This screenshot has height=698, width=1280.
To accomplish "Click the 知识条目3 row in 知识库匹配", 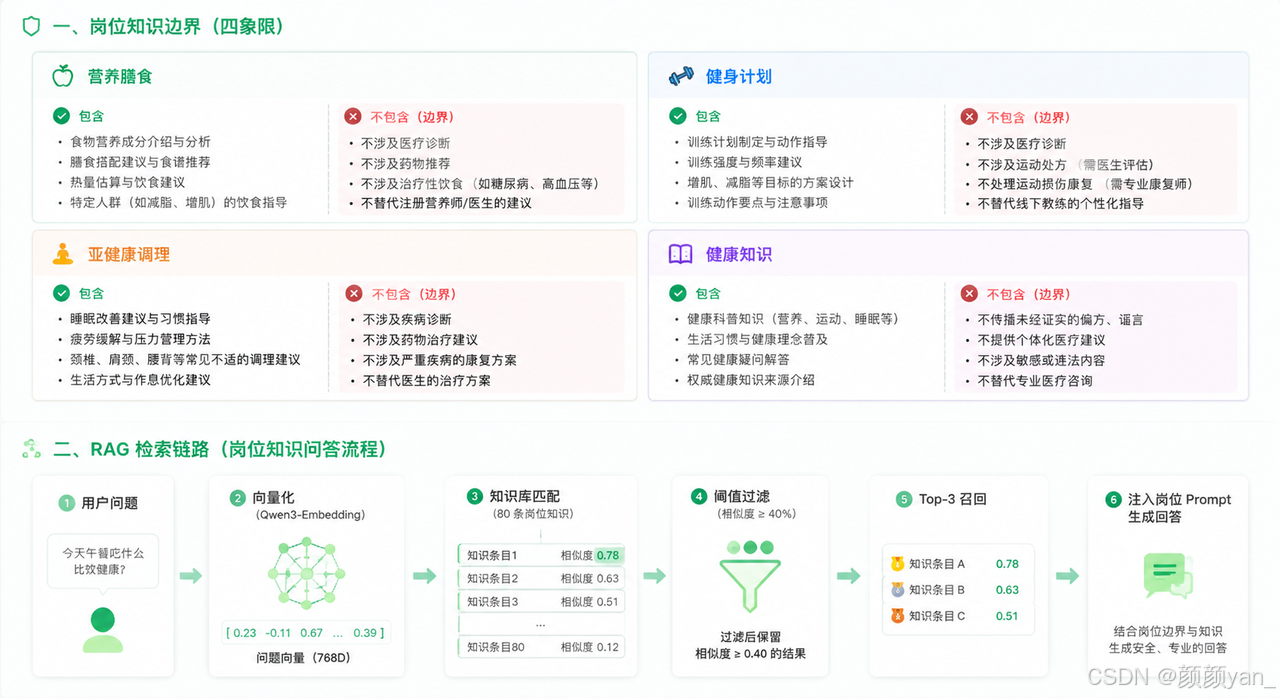I will 541,602.
